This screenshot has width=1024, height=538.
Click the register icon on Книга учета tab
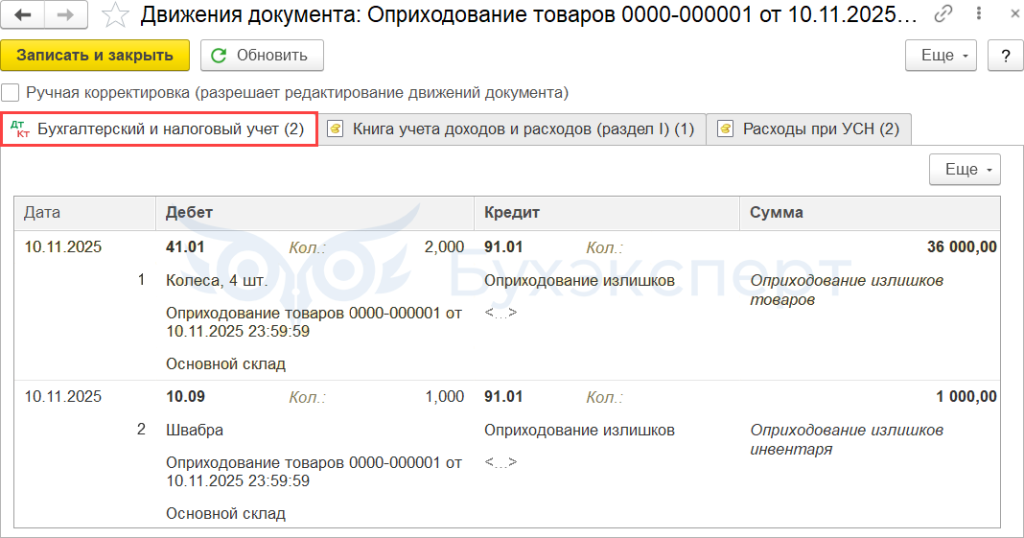pos(336,129)
